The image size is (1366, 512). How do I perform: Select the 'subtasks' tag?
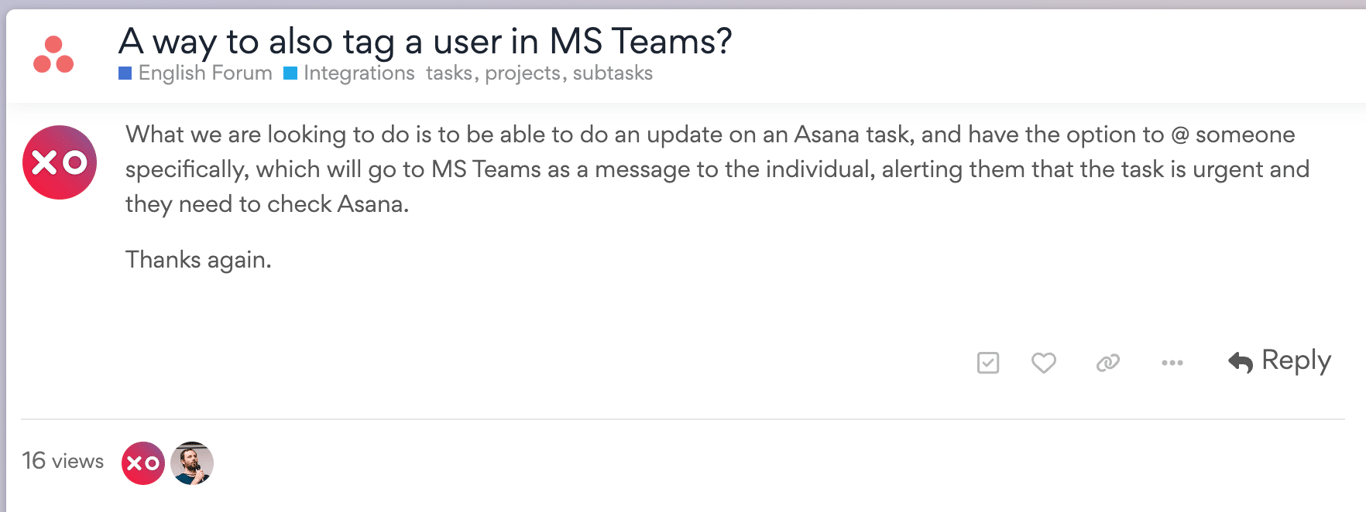point(613,73)
